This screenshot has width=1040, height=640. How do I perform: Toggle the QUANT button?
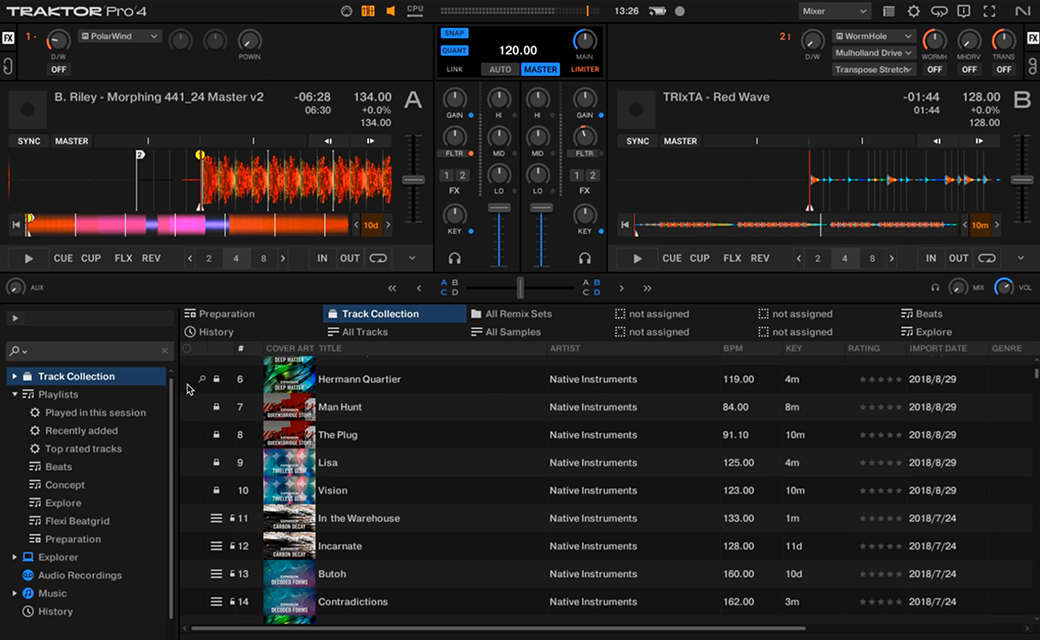[x=454, y=50]
